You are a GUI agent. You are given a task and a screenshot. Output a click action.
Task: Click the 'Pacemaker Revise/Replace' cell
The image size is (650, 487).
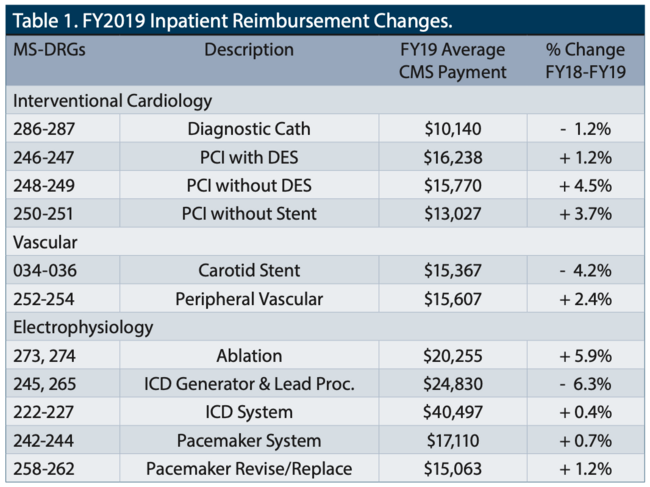pos(249,469)
